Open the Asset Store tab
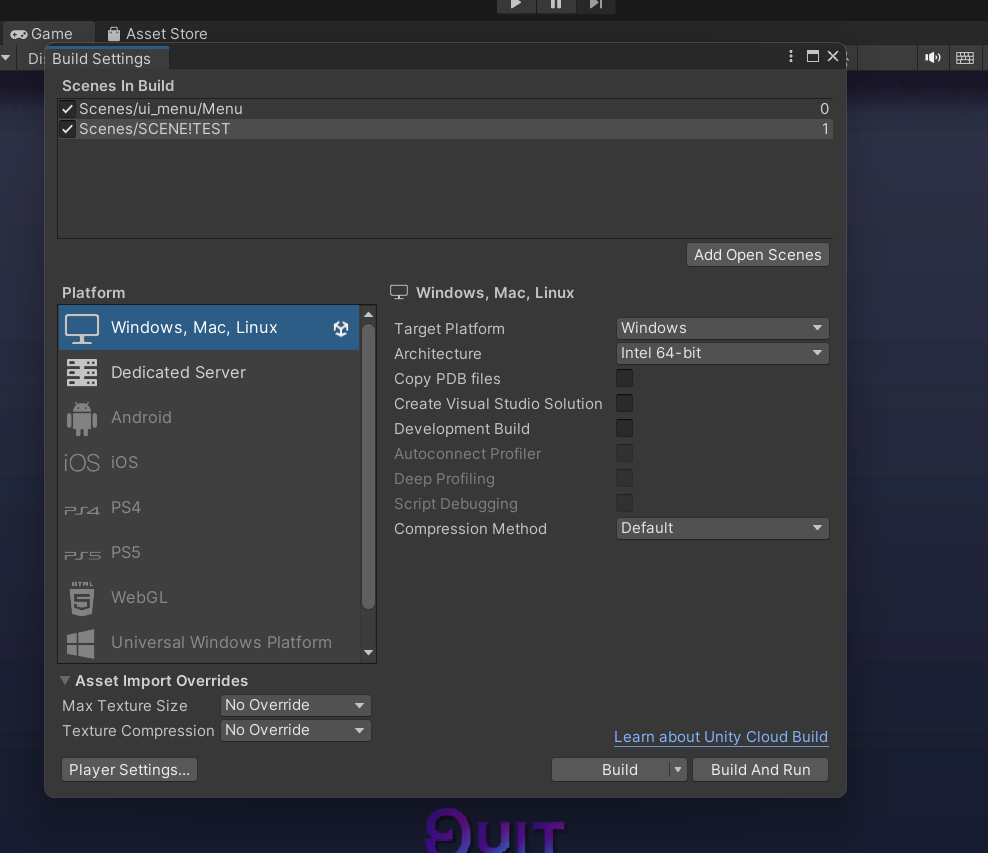The image size is (988, 853). [158, 33]
